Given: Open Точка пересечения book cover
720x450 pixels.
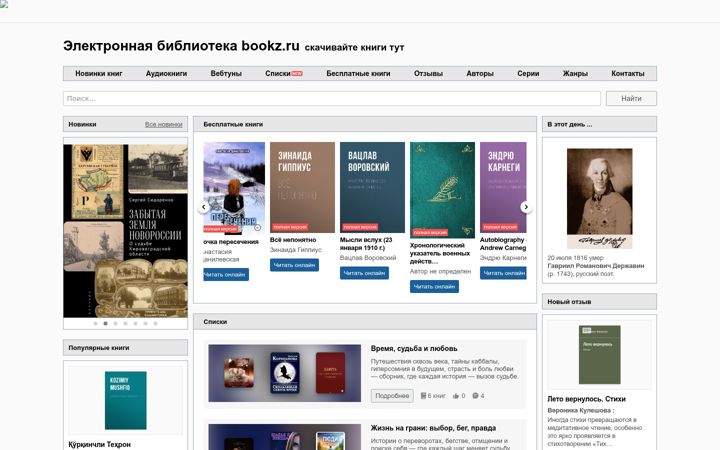Looking at the screenshot, I should tap(234, 188).
